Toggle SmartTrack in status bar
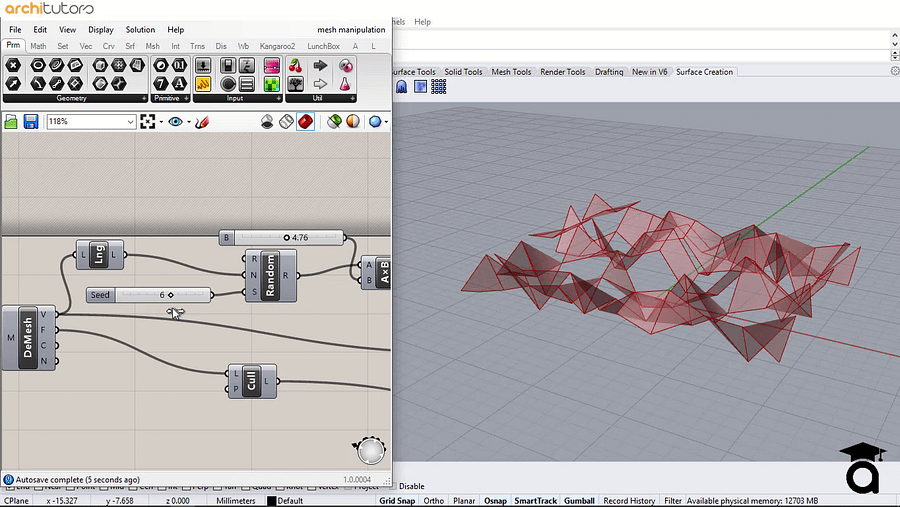The width and height of the screenshot is (900, 507). [536, 501]
